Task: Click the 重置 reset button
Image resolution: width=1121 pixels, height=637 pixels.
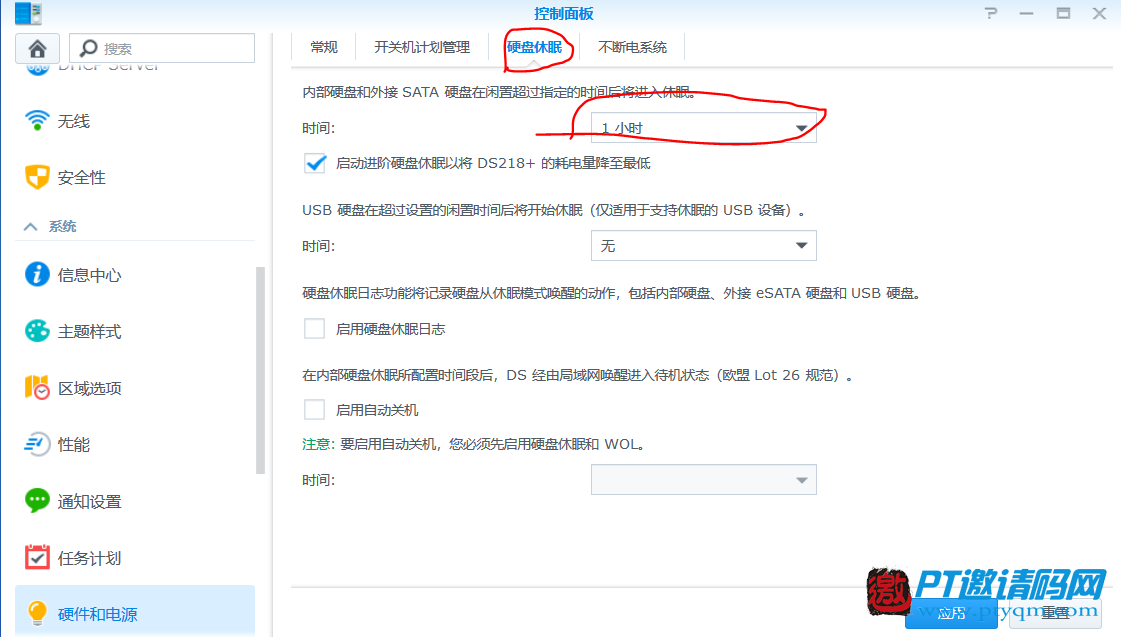Action: 1055,613
